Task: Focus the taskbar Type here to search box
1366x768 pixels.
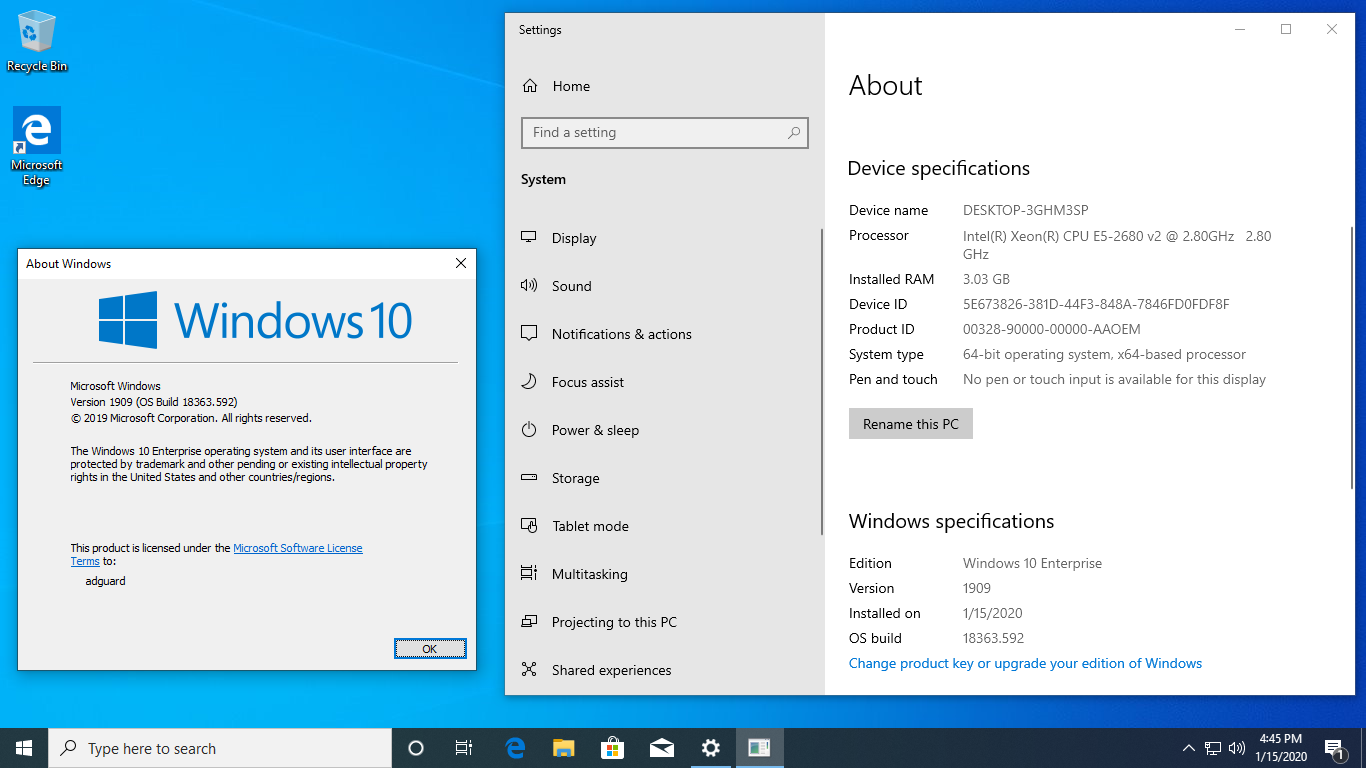Action: 220,748
